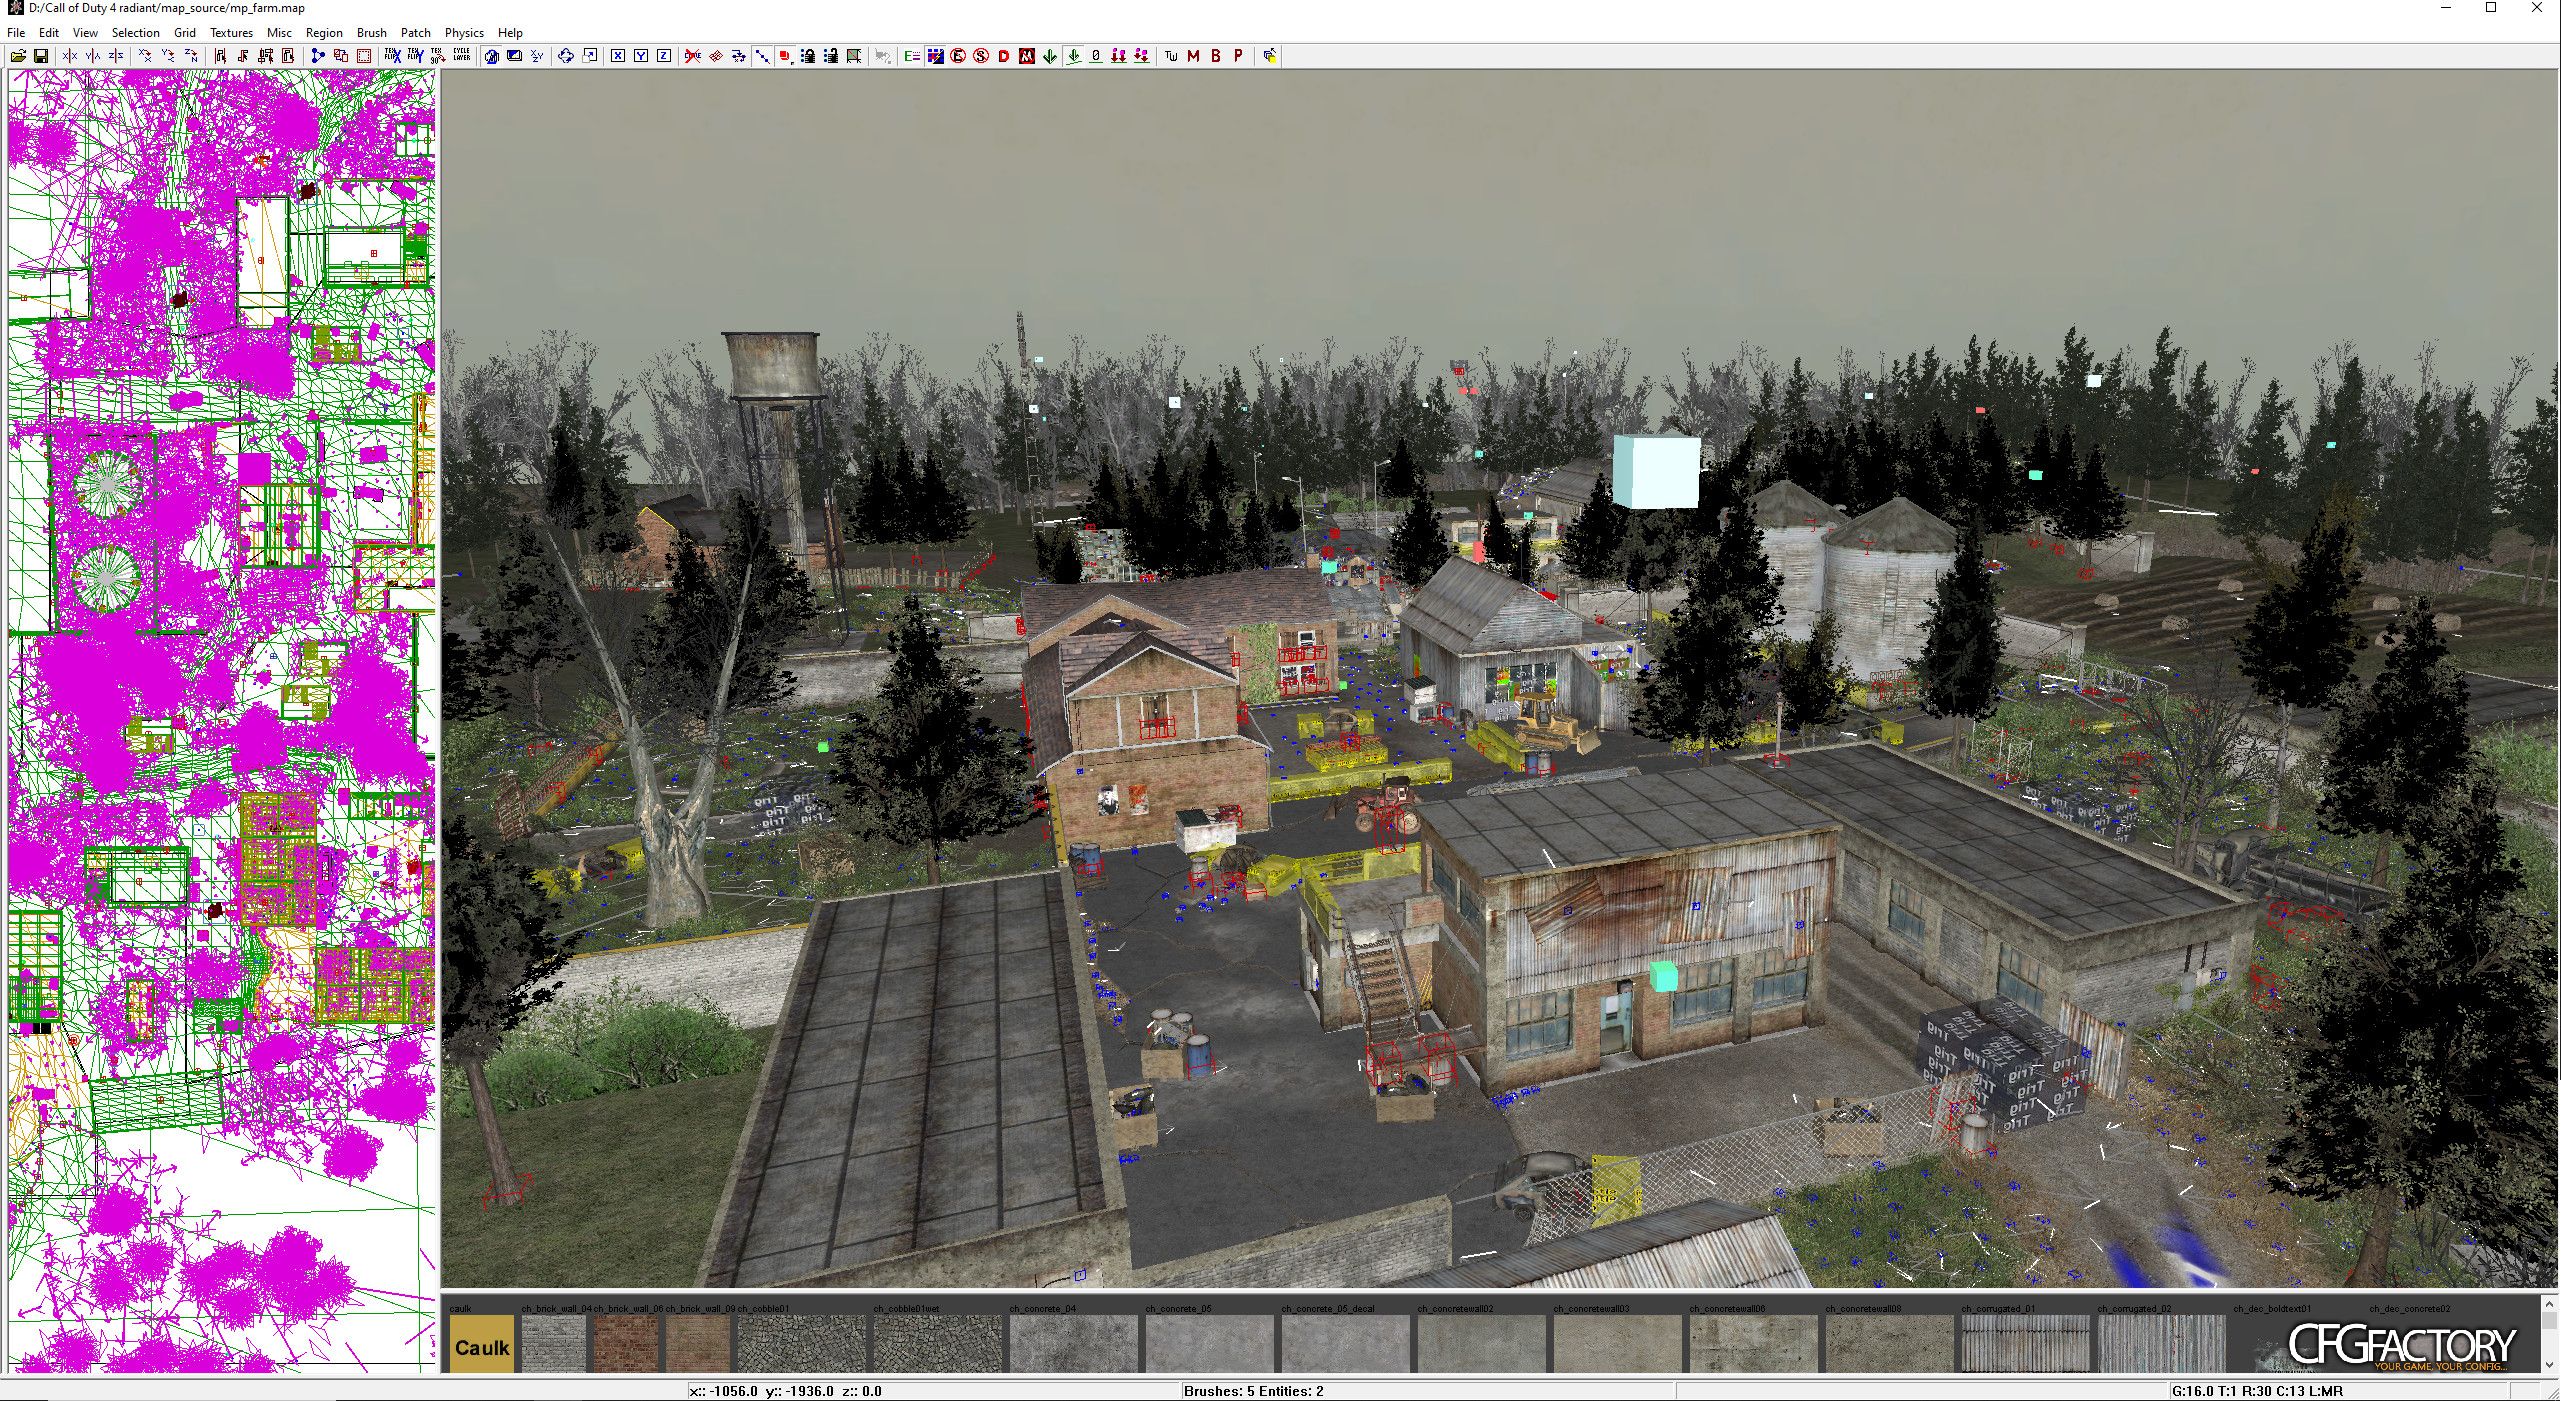Click the Tex rotate 90 icon
The image size is (2561, 1401).
pos(438,56)
